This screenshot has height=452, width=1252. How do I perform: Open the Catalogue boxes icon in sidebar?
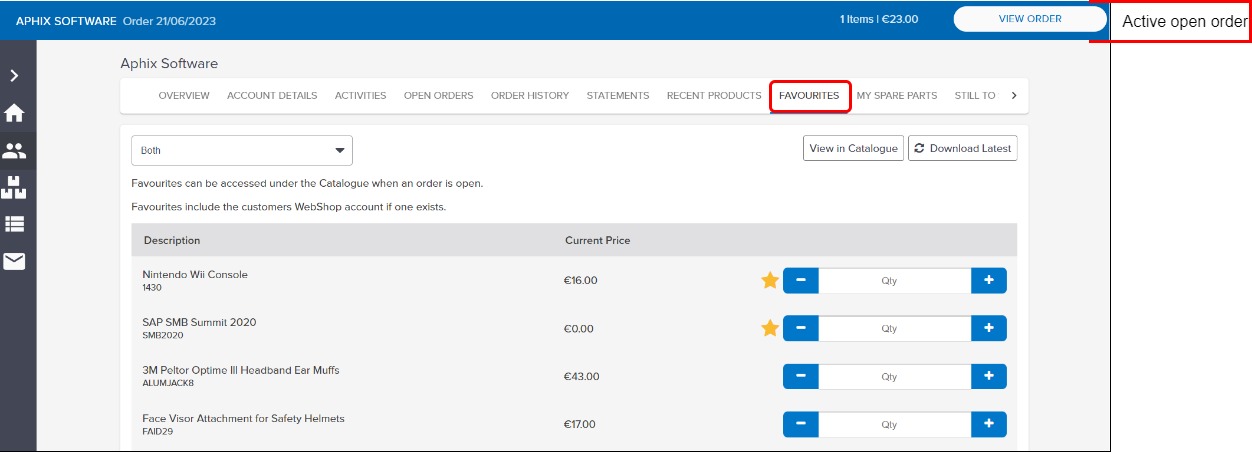15,187
